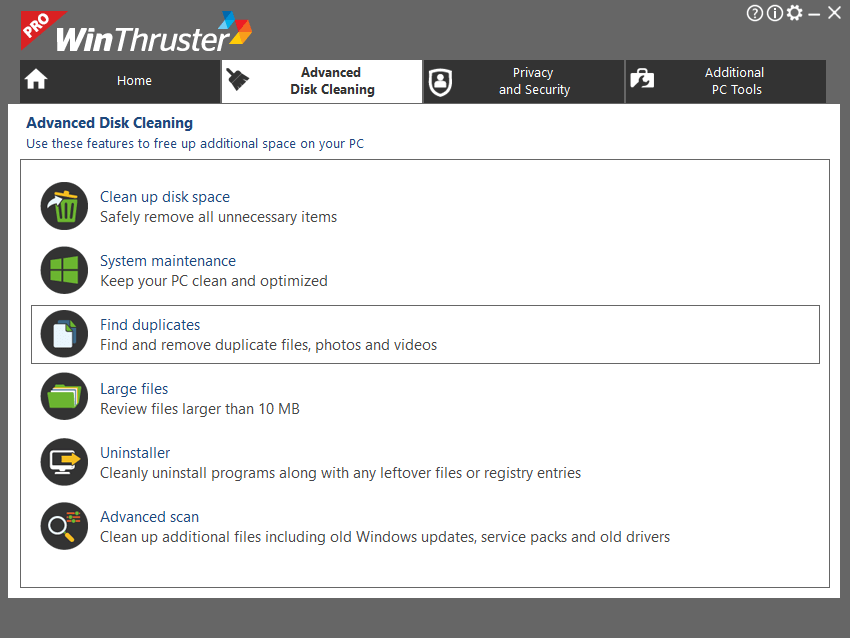Open the Find duplicates link
The height and width of the screenshot is (638, 850).
coord(150,325)
